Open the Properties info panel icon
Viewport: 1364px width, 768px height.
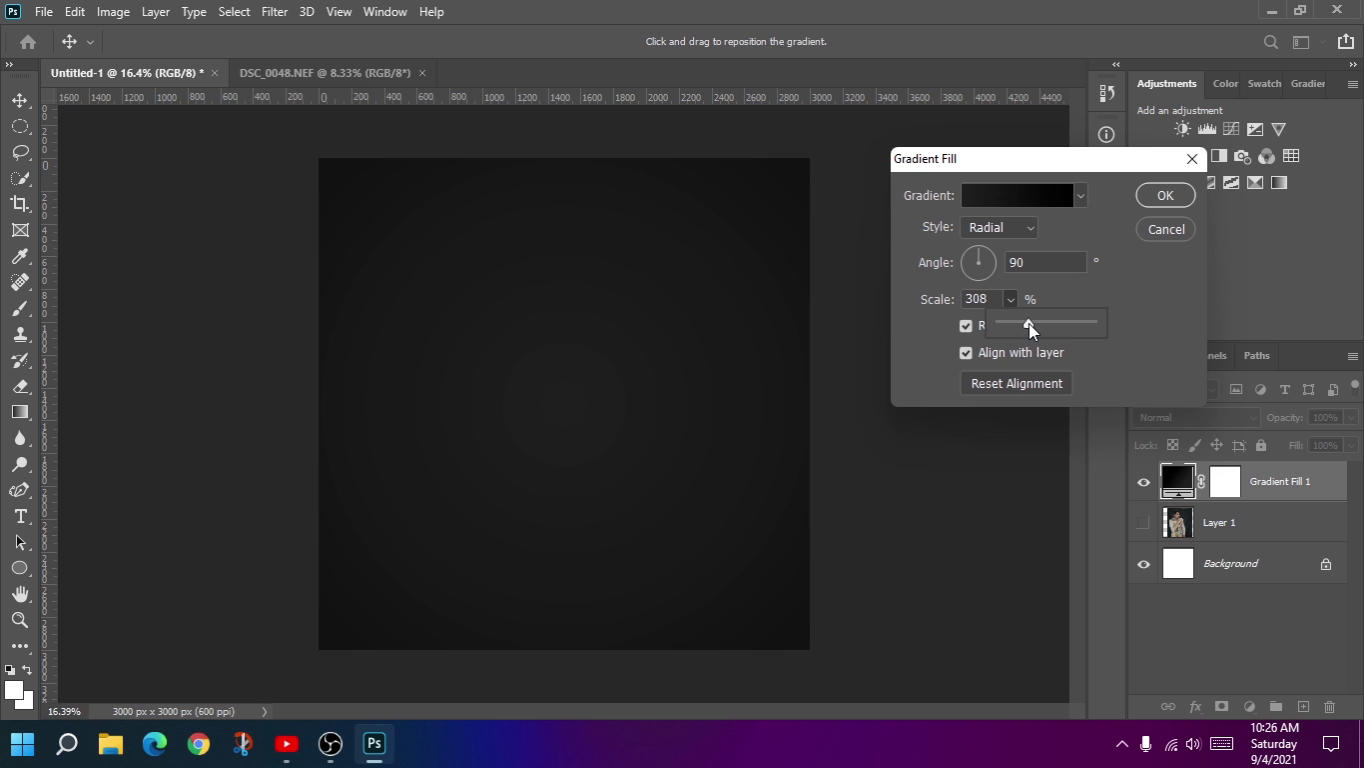point(1106,134)
